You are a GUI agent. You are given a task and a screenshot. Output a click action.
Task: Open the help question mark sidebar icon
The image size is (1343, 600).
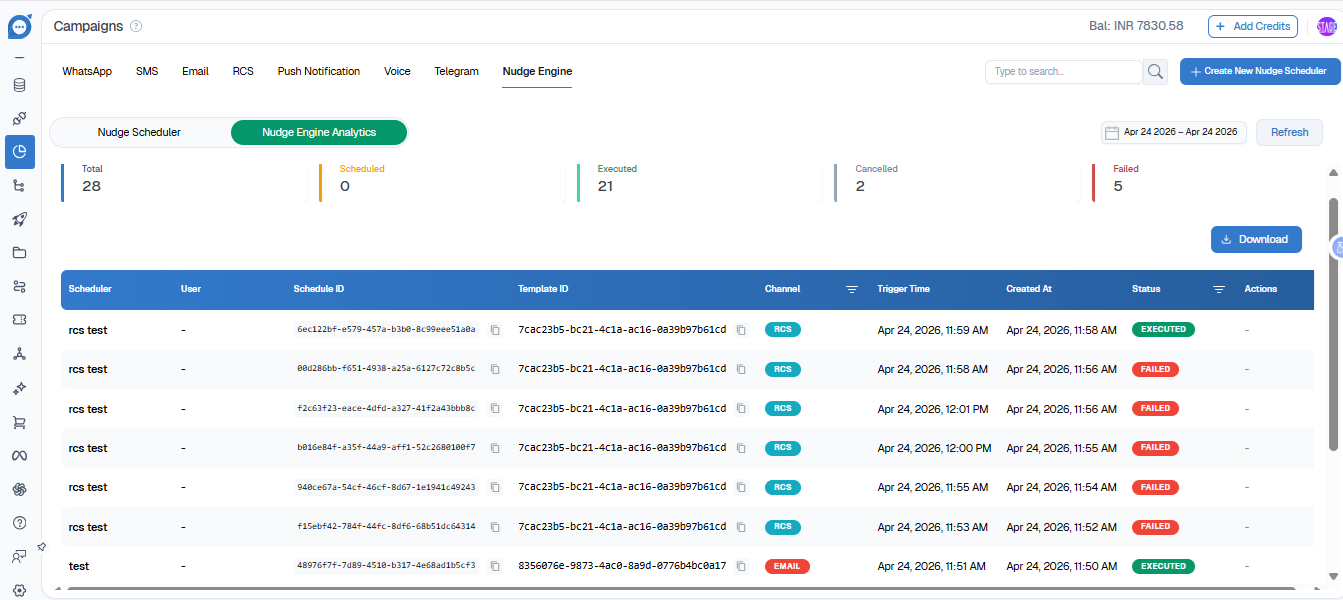tap(19, 522)
